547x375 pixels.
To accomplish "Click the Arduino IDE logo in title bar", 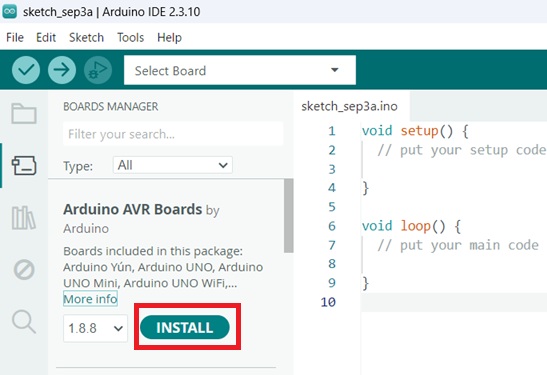I will [x=9, y=12].
